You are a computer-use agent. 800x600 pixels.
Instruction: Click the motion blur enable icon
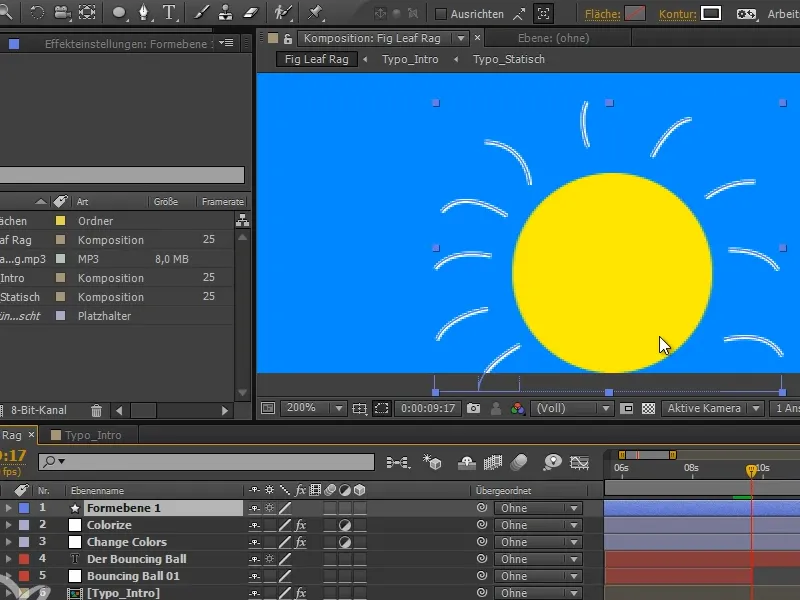pyautogui.click(x=519, y=462)
